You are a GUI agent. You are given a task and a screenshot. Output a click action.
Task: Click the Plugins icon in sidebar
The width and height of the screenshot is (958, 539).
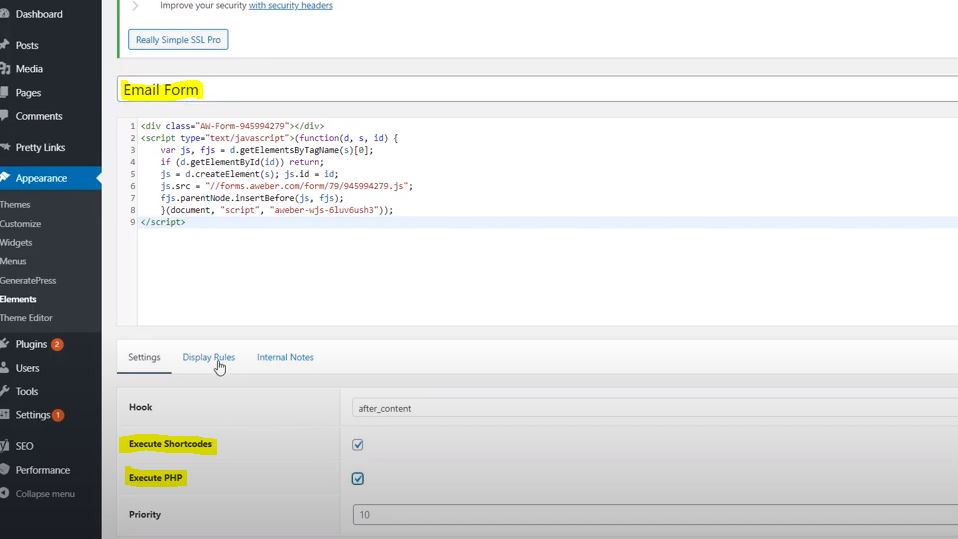coord(4,344)
